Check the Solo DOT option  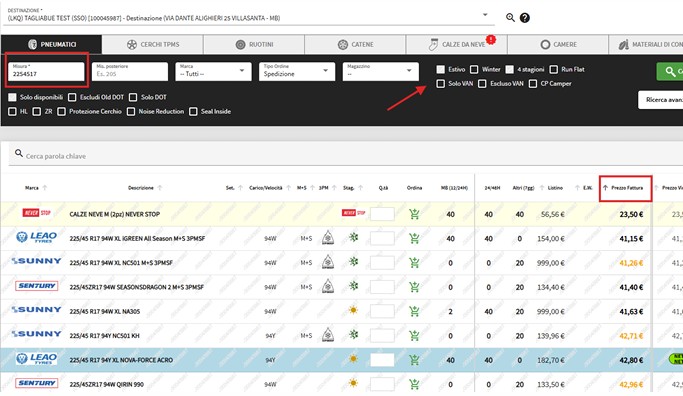(133, 97)
